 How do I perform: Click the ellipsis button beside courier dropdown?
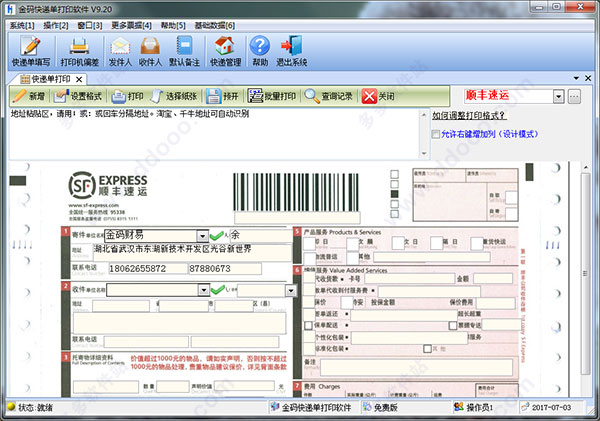pos(574,96)
